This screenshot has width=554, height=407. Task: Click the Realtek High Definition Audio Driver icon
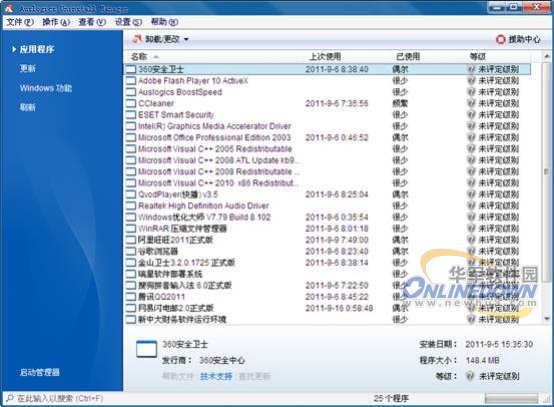click(x=131, y=206)
